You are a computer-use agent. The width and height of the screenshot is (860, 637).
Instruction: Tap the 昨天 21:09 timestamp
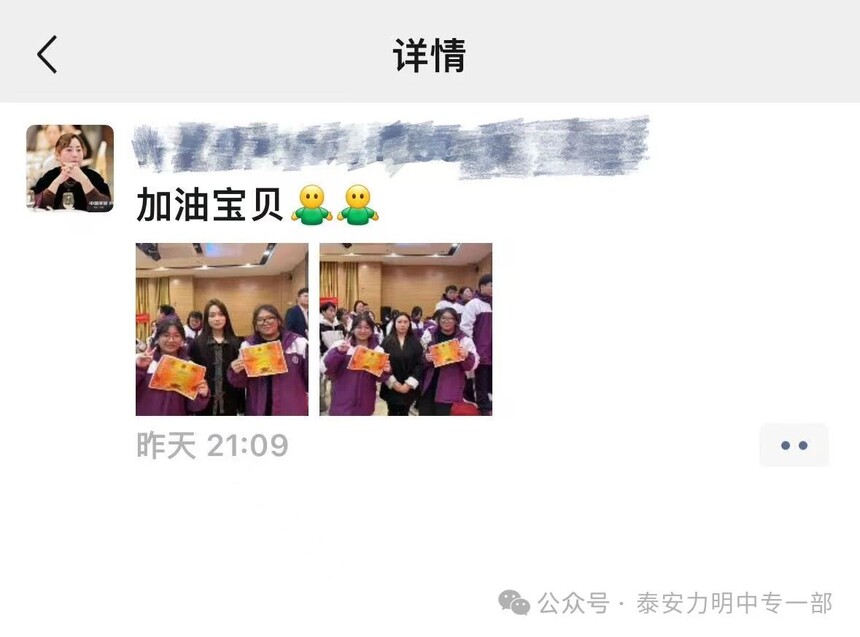point(212,445)
